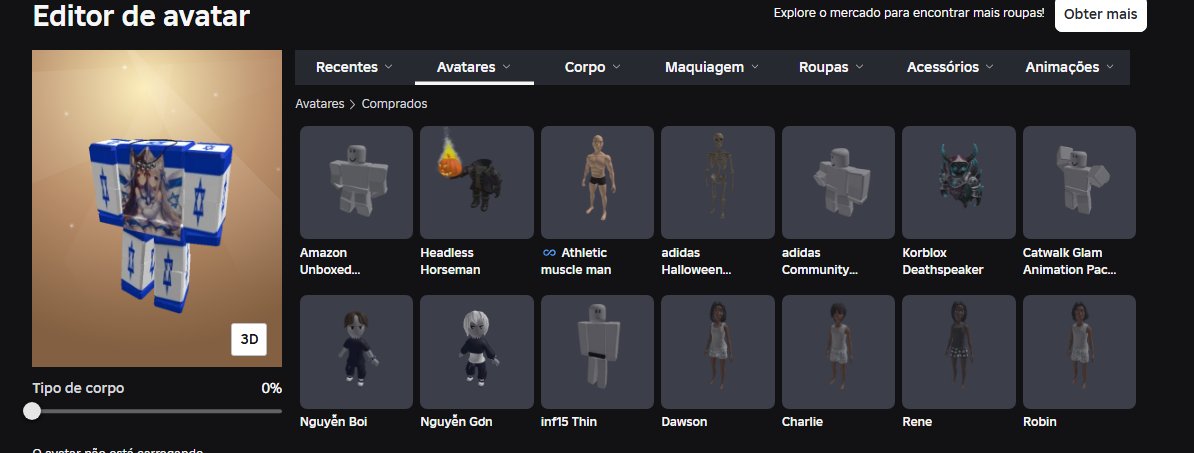Screen dimensions: 1194x453
Task: Click the Rene name label
Action: [x=917, y=422]
